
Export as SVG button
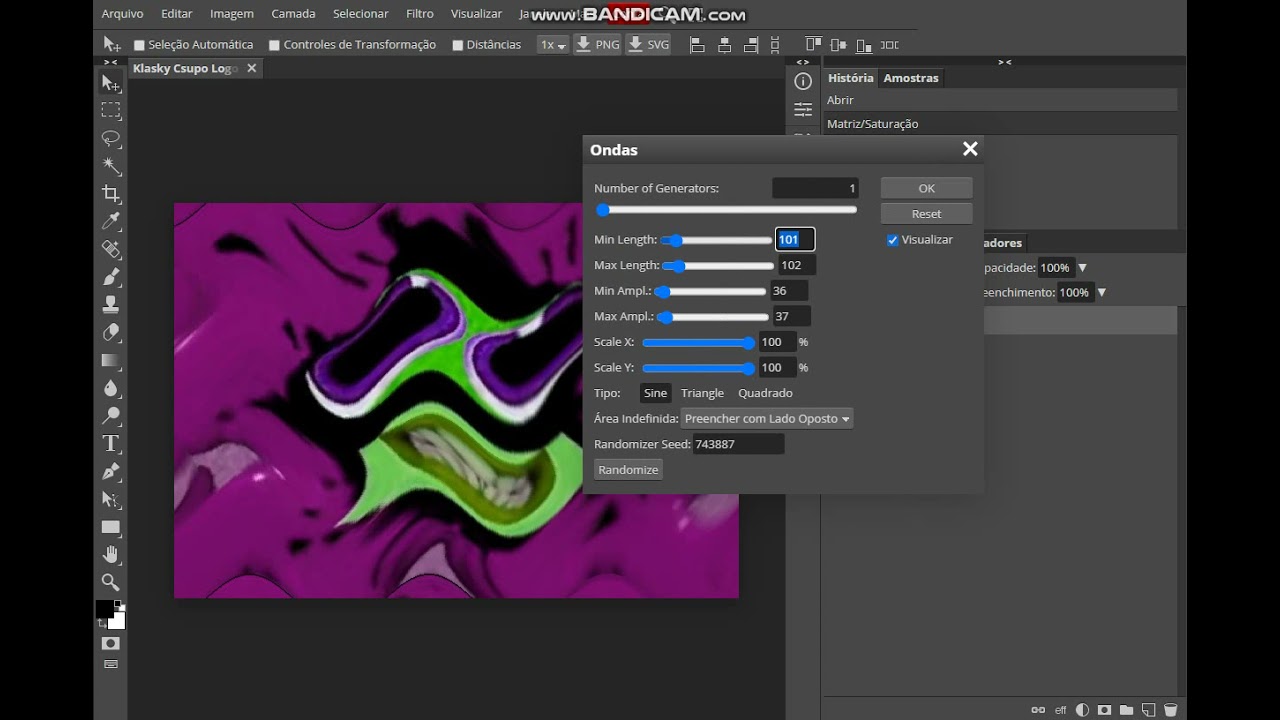(648, 45)
